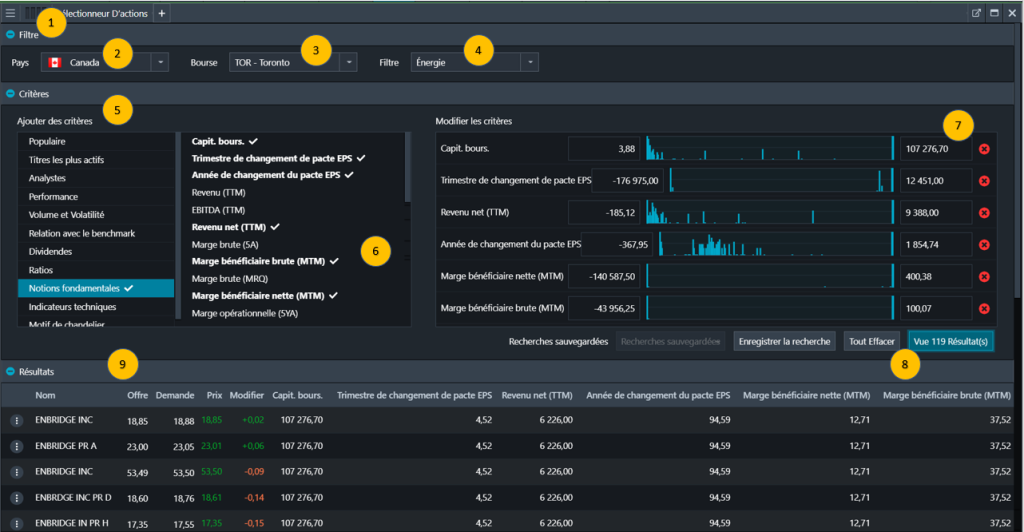Open the hamburger menu icon
The image size is (1024, 532).
pos(10,13)
